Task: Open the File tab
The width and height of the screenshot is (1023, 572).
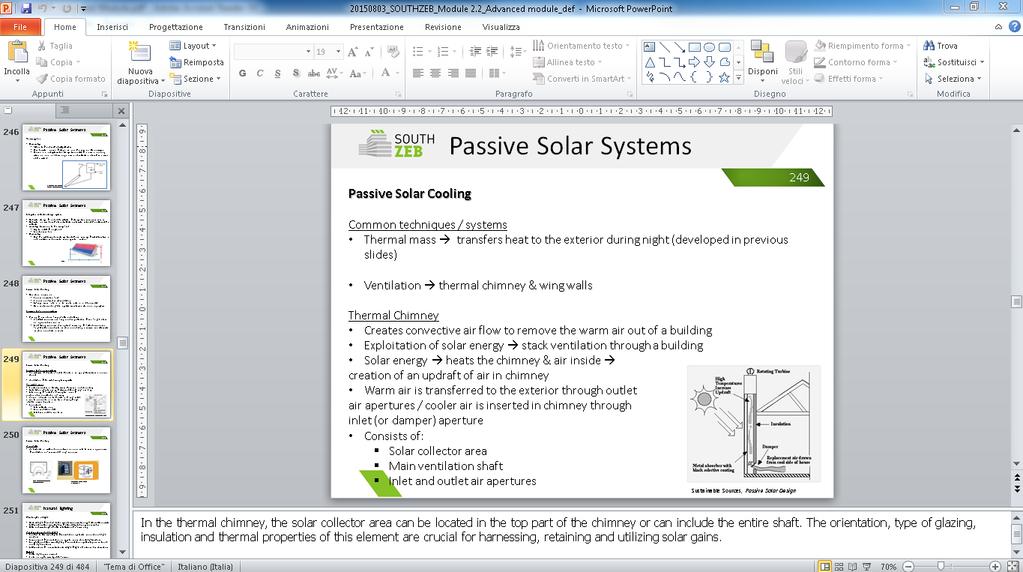Action: (20, 27)
